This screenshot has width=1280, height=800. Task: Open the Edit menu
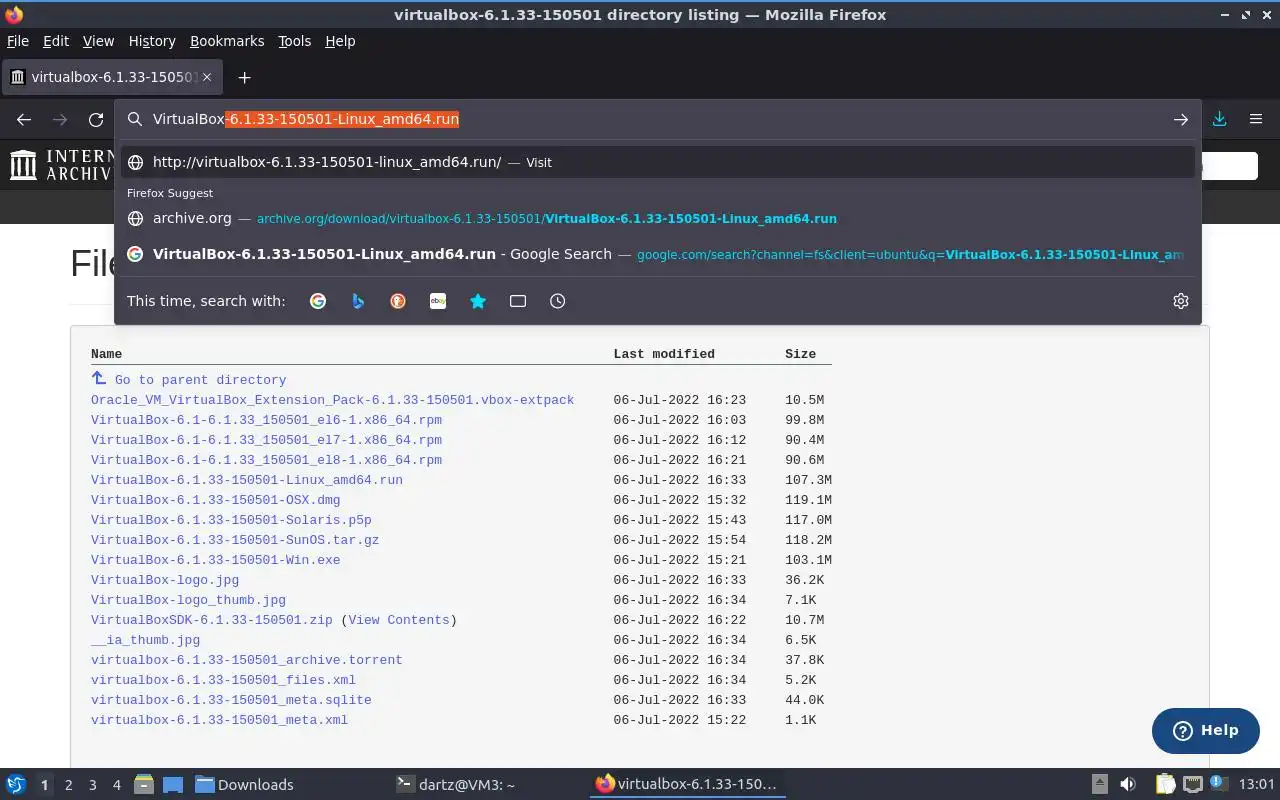pyautogui.click(x=56, y=41)
